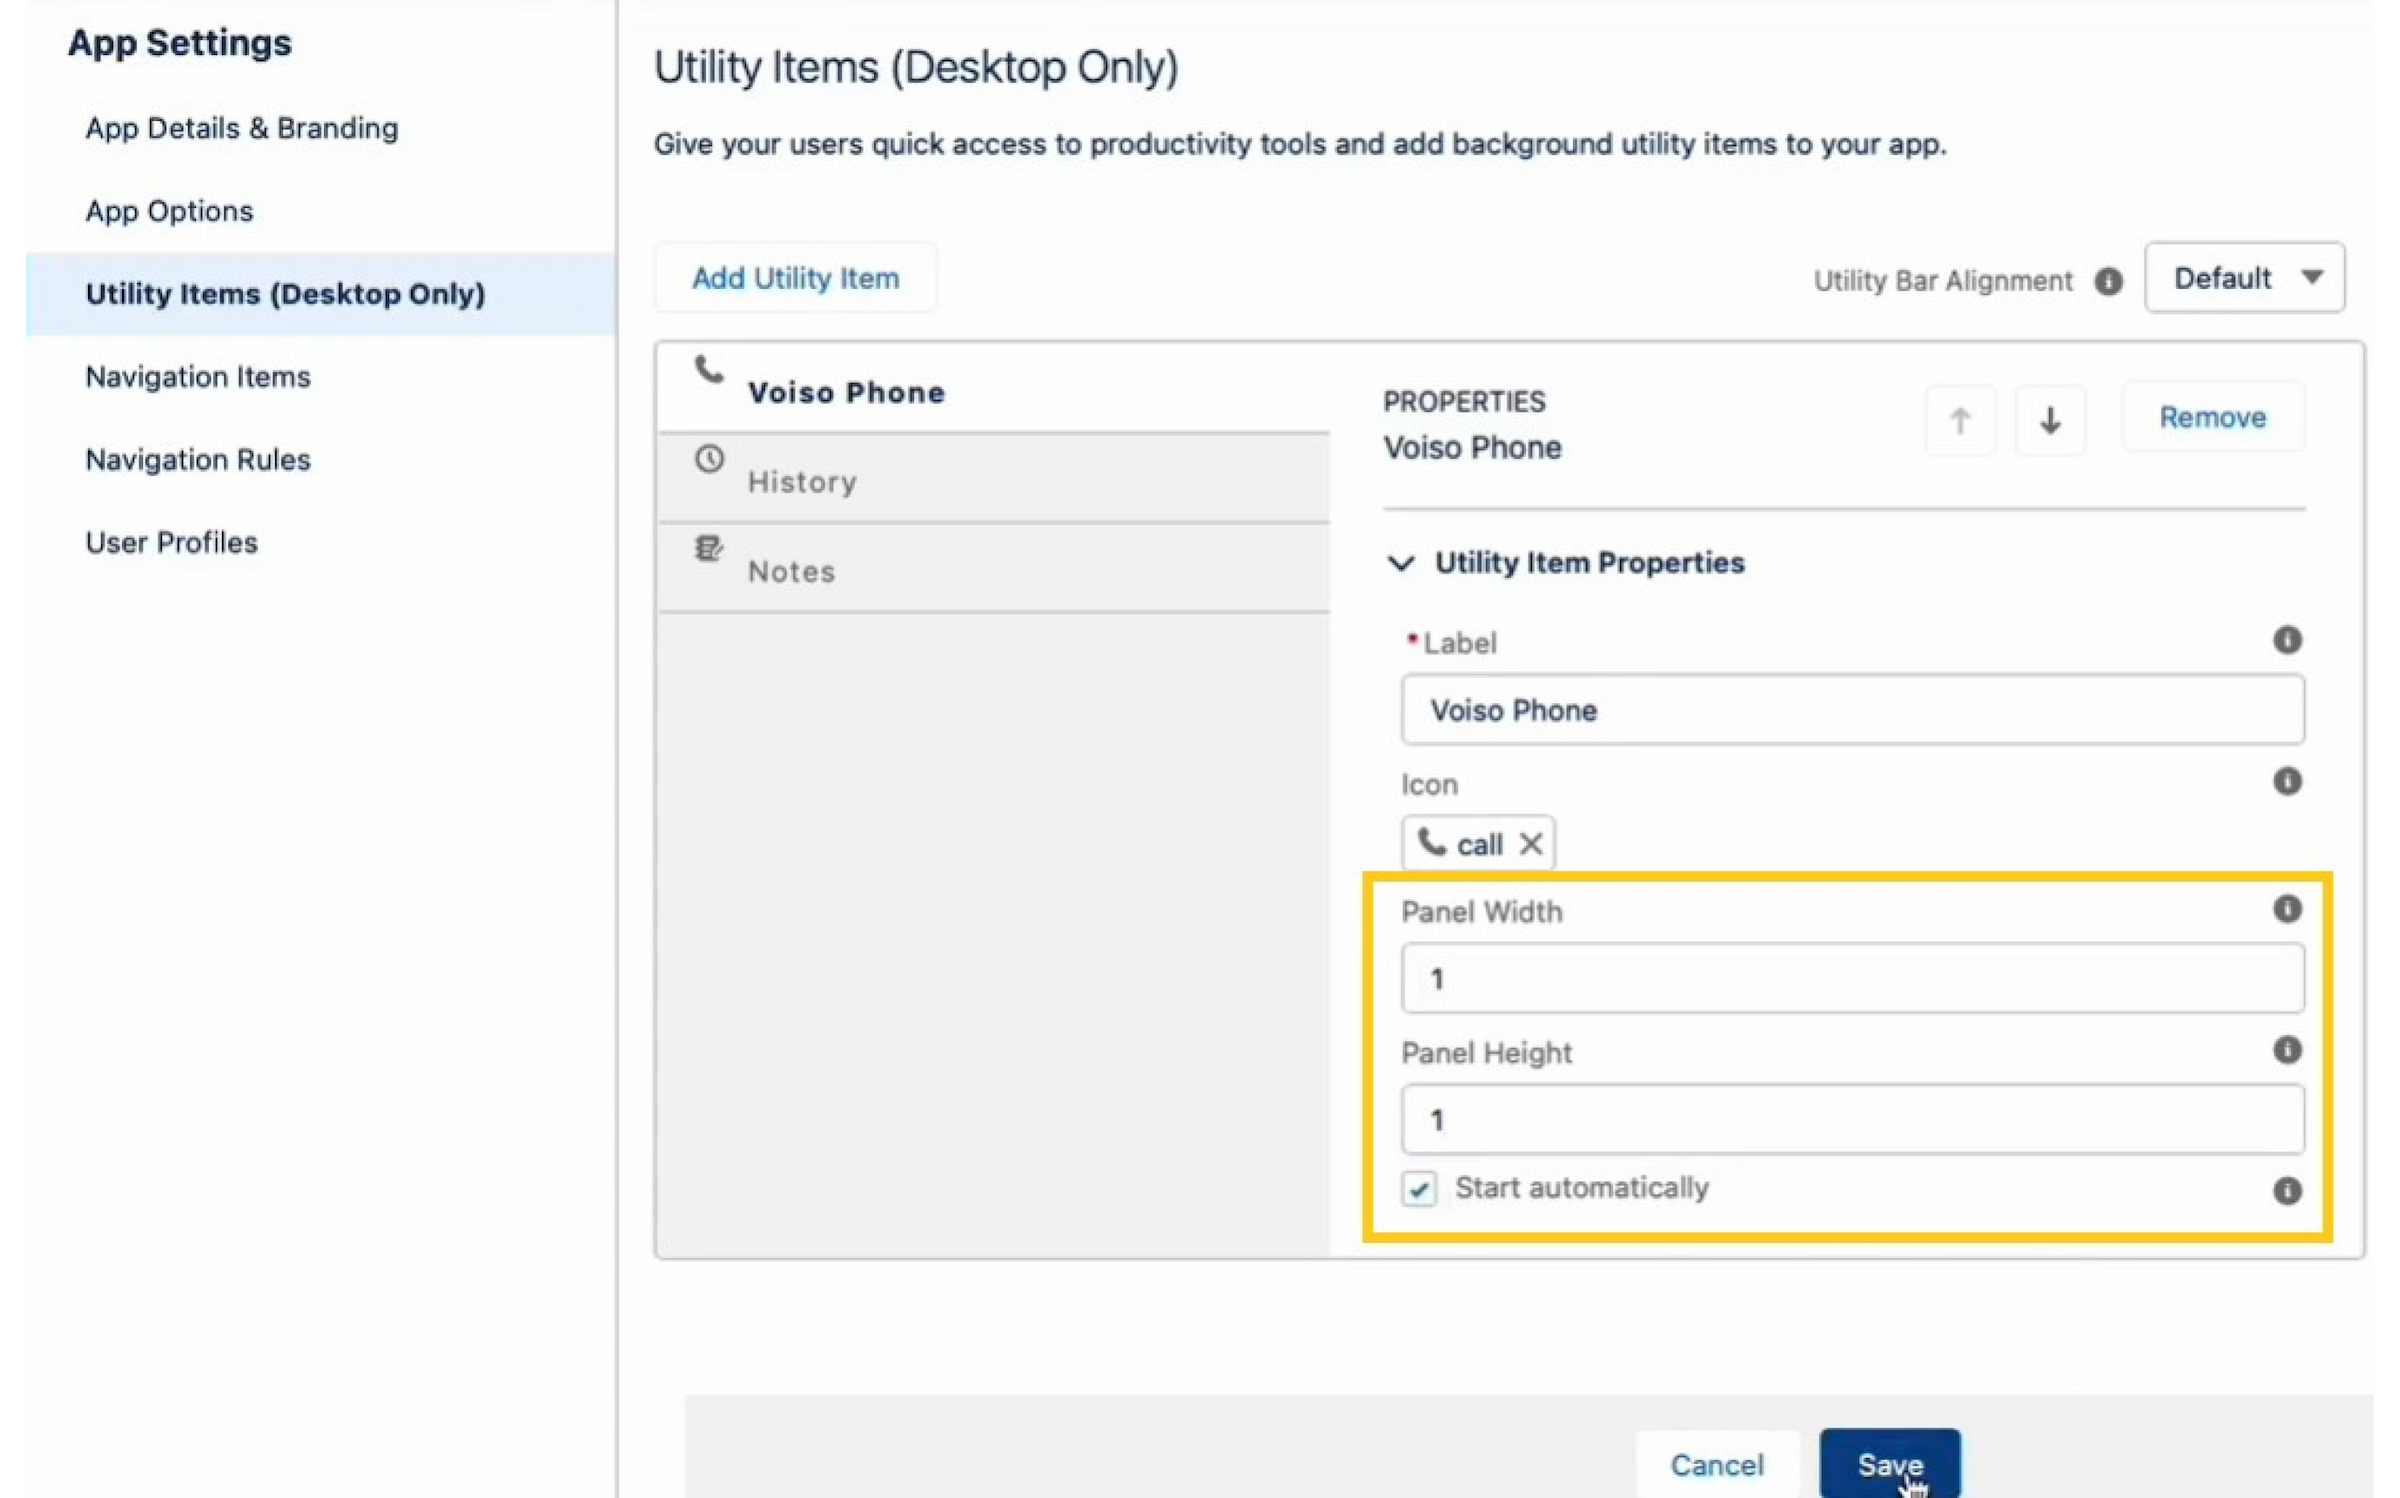This screenshot has width=2400, height=1498.
Task: Show info tooltip for Icon field
Action: [2287, 781]
